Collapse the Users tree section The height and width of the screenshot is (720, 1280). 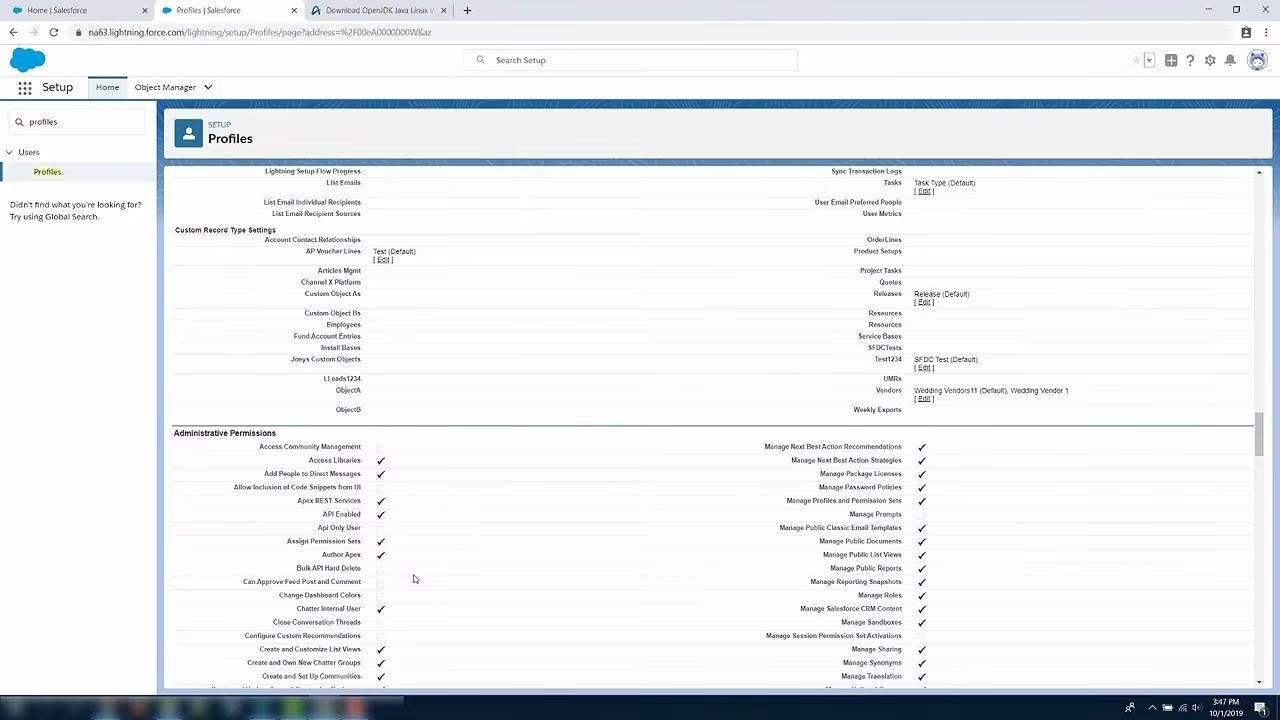(x=10, y=152)
